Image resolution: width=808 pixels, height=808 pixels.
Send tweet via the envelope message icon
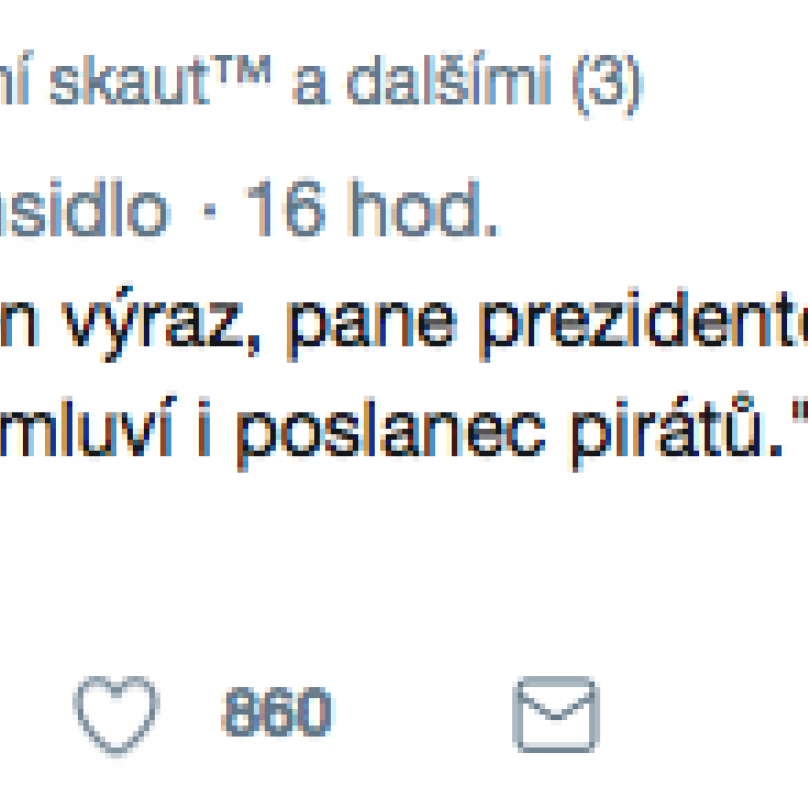556,714
